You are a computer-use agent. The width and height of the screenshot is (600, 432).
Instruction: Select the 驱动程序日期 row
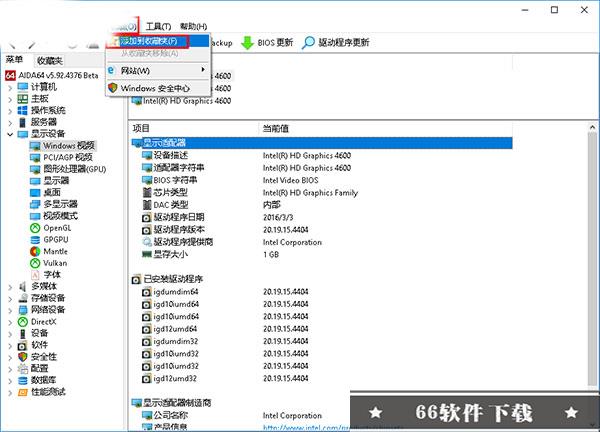tap(322, 217)
